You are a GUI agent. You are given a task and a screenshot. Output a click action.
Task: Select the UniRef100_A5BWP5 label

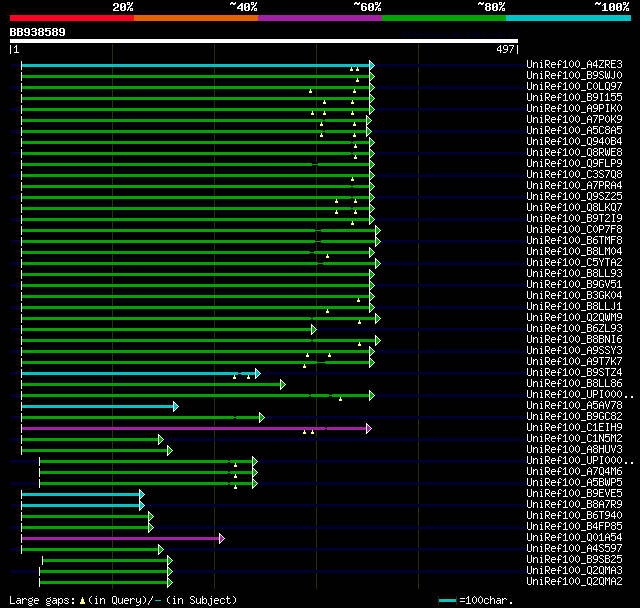tap(574, 483)
